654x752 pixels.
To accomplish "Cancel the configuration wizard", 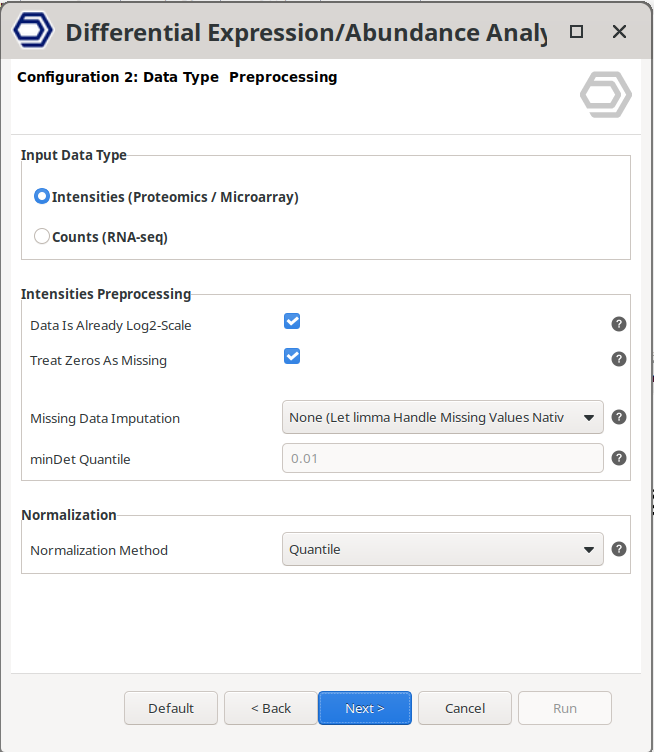I will (465, 708).
